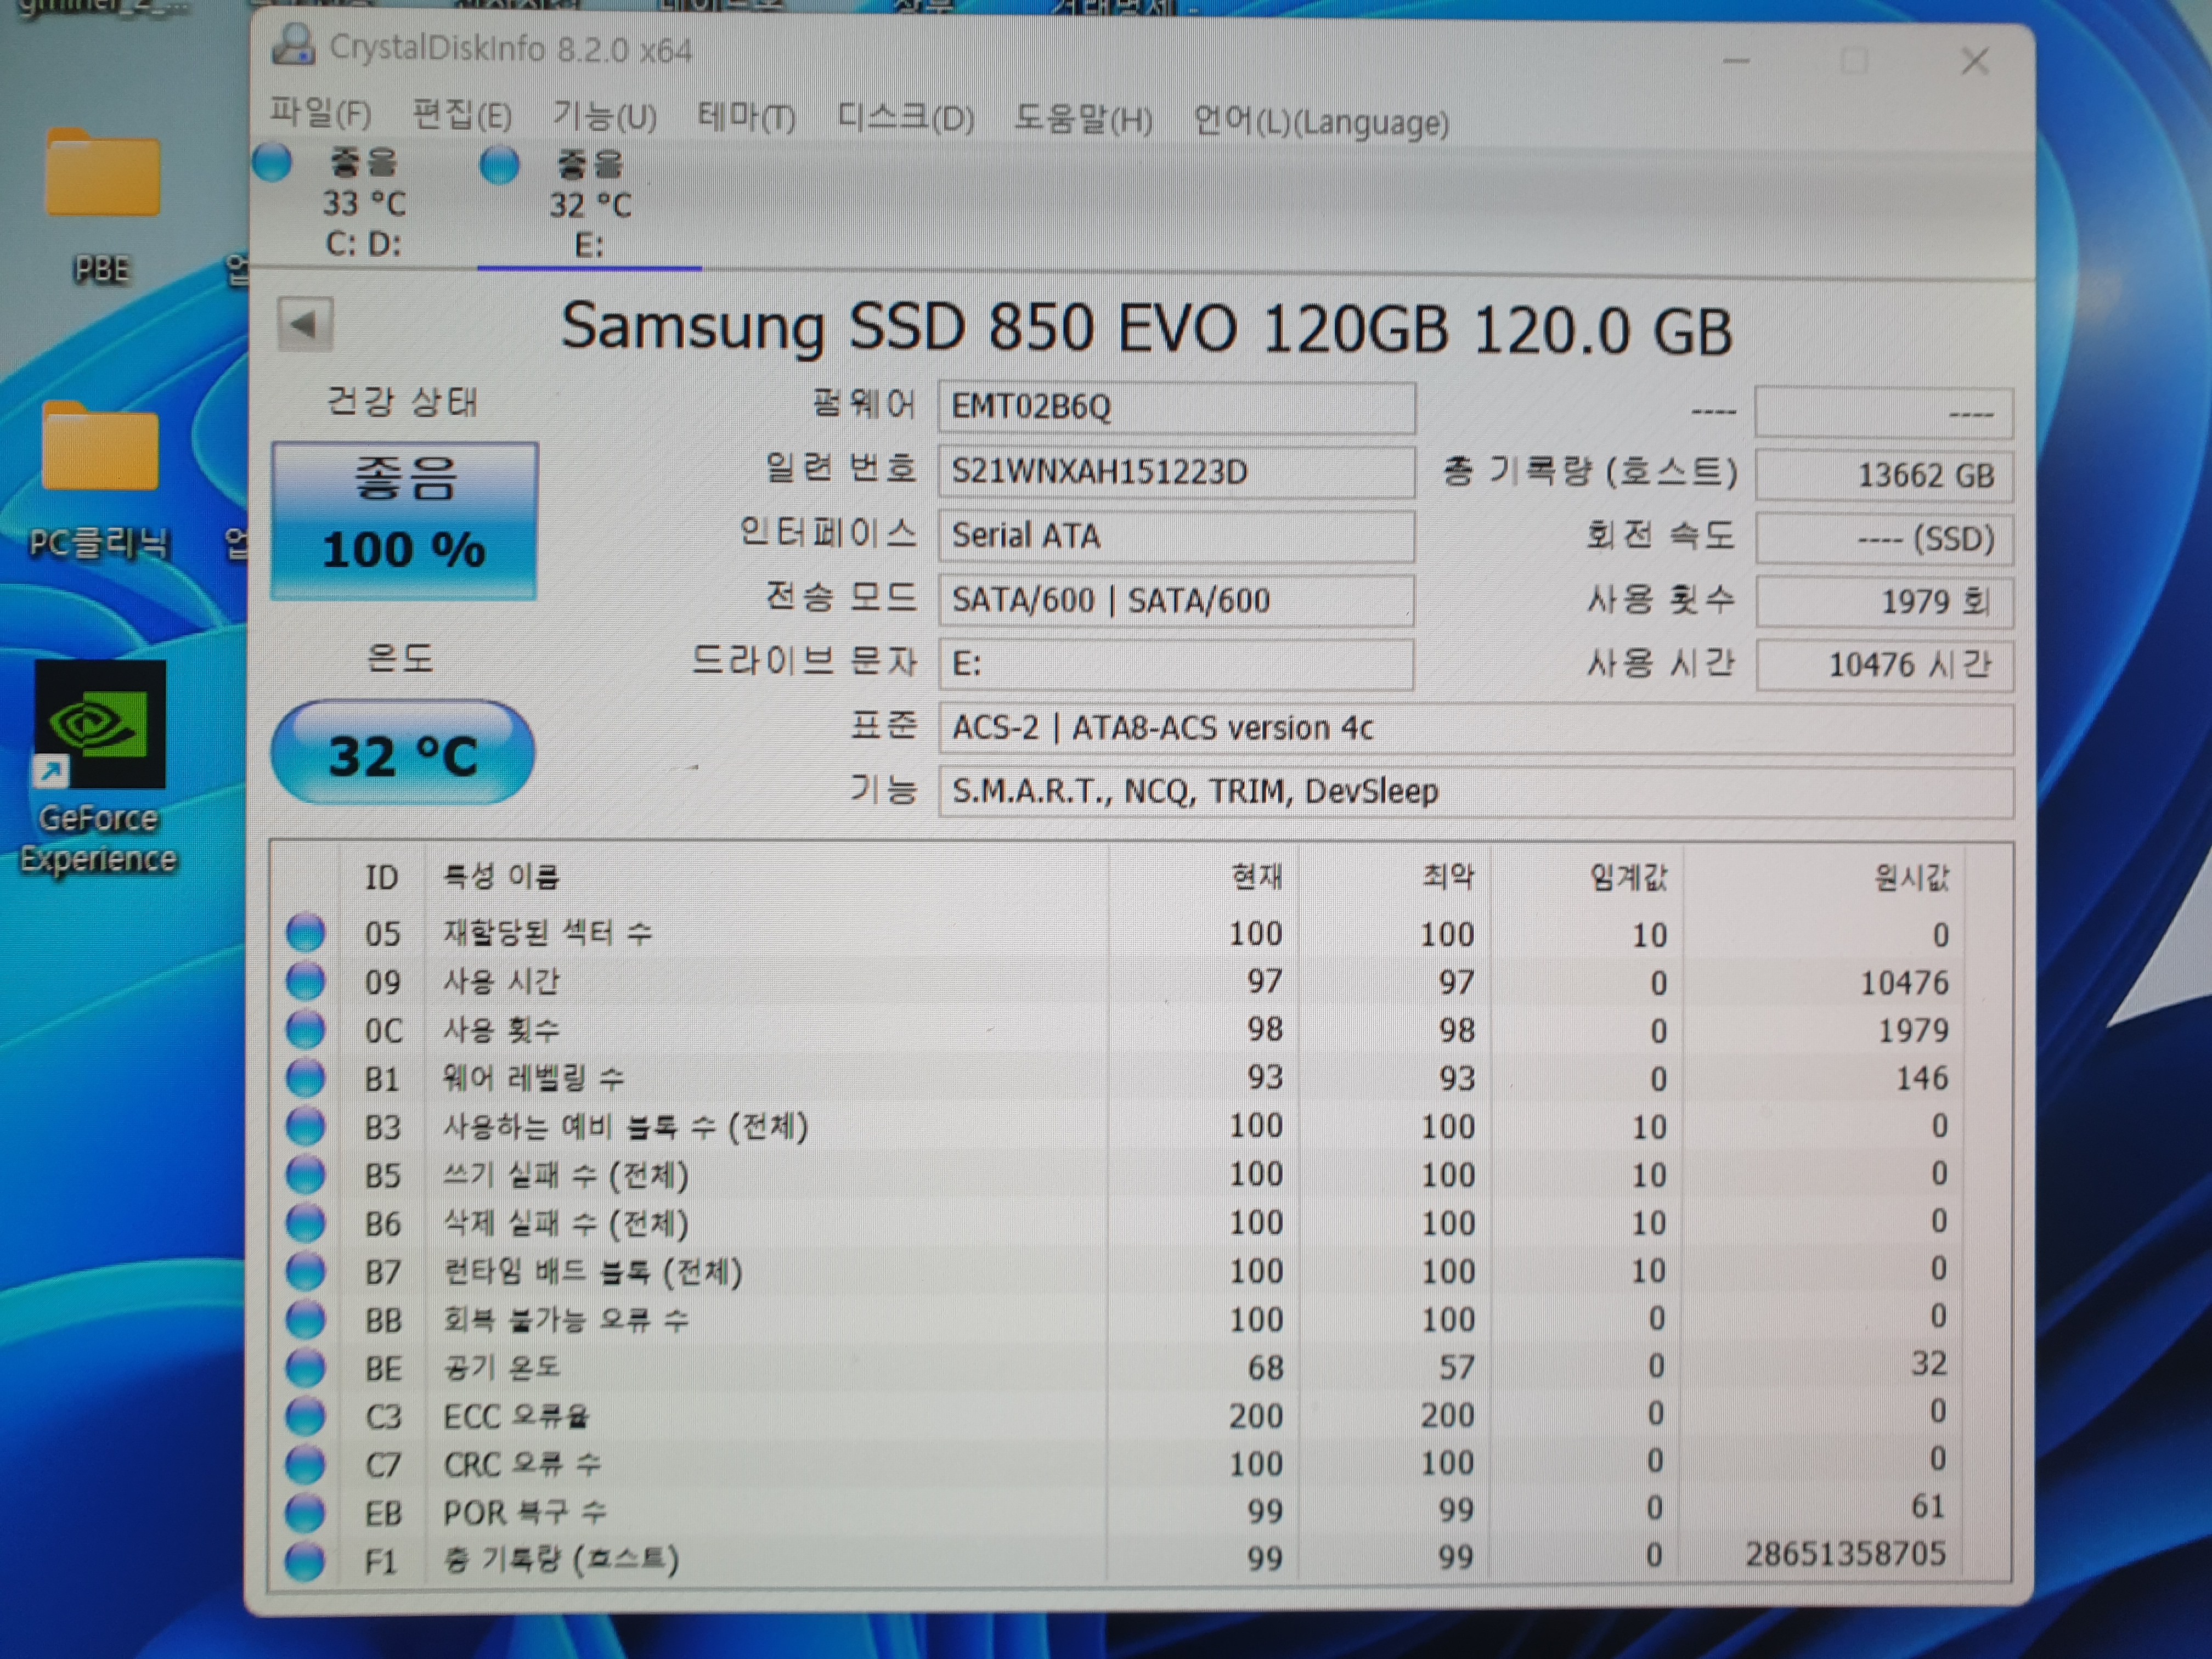Click the 최악 column header
Image resolution: width=2212 pixels, height=1659 pixels.
click(1448, 877)
